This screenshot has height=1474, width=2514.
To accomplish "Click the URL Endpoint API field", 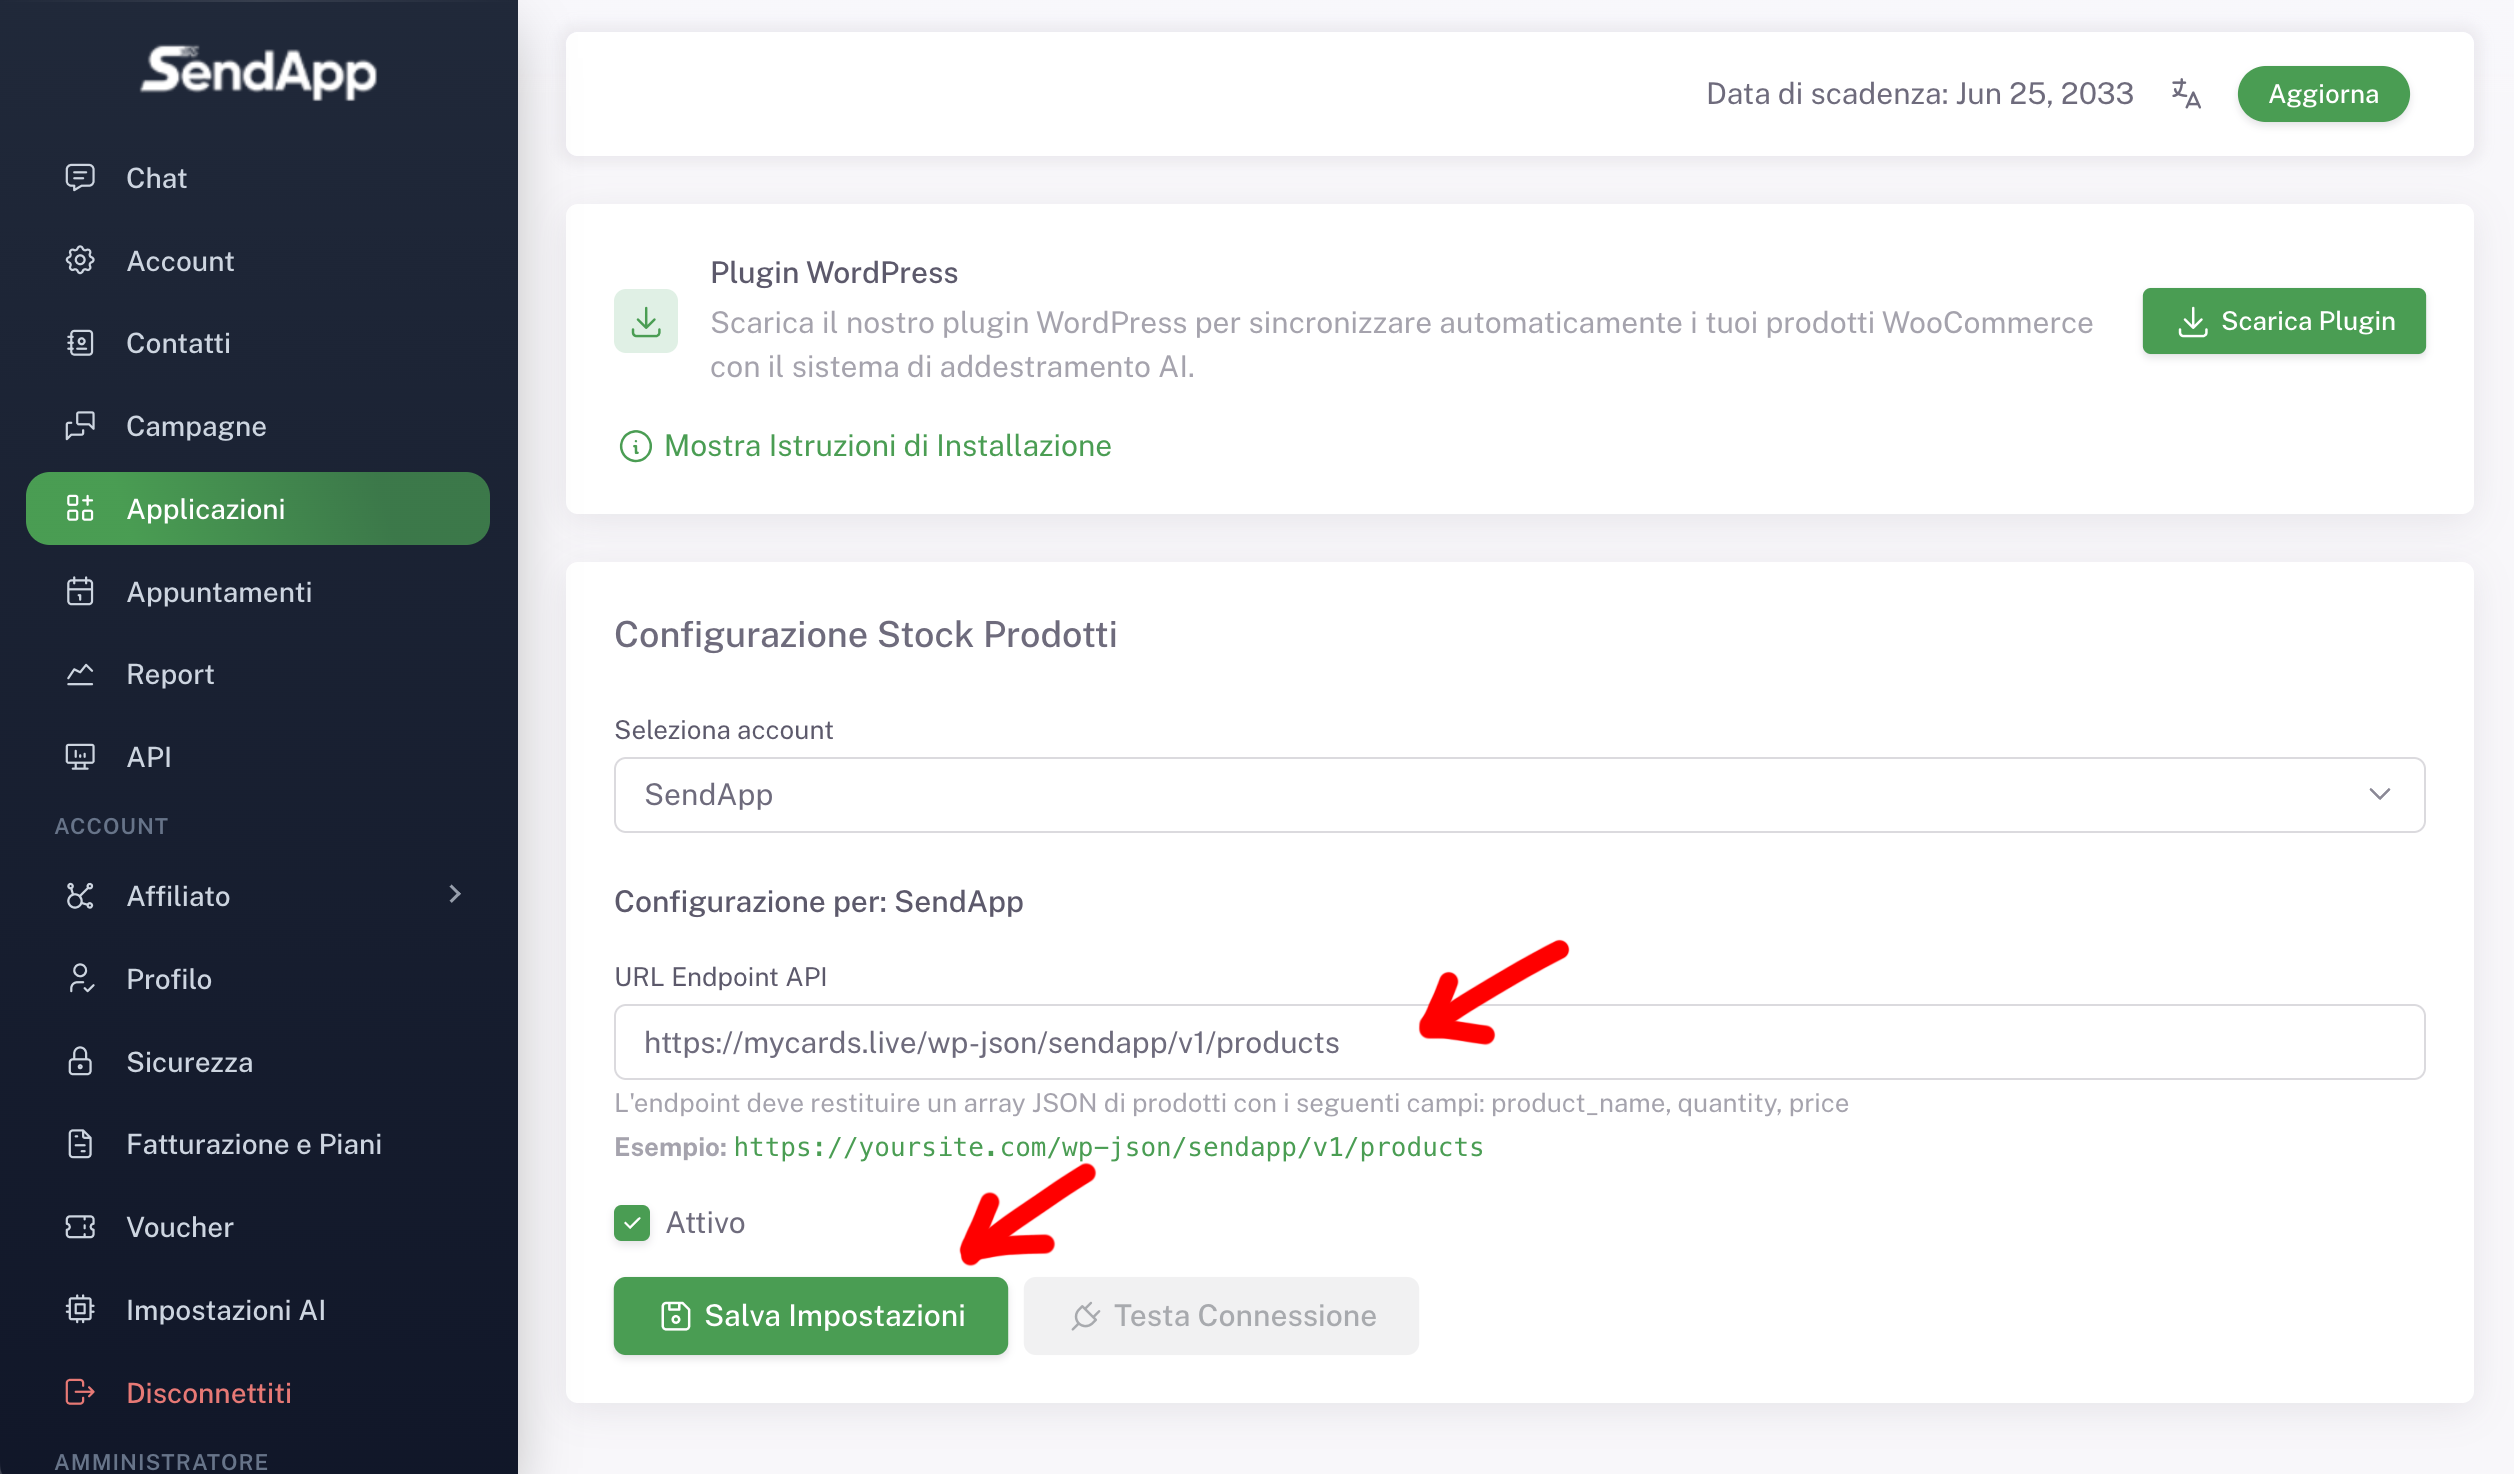I will point(1518,1042).
